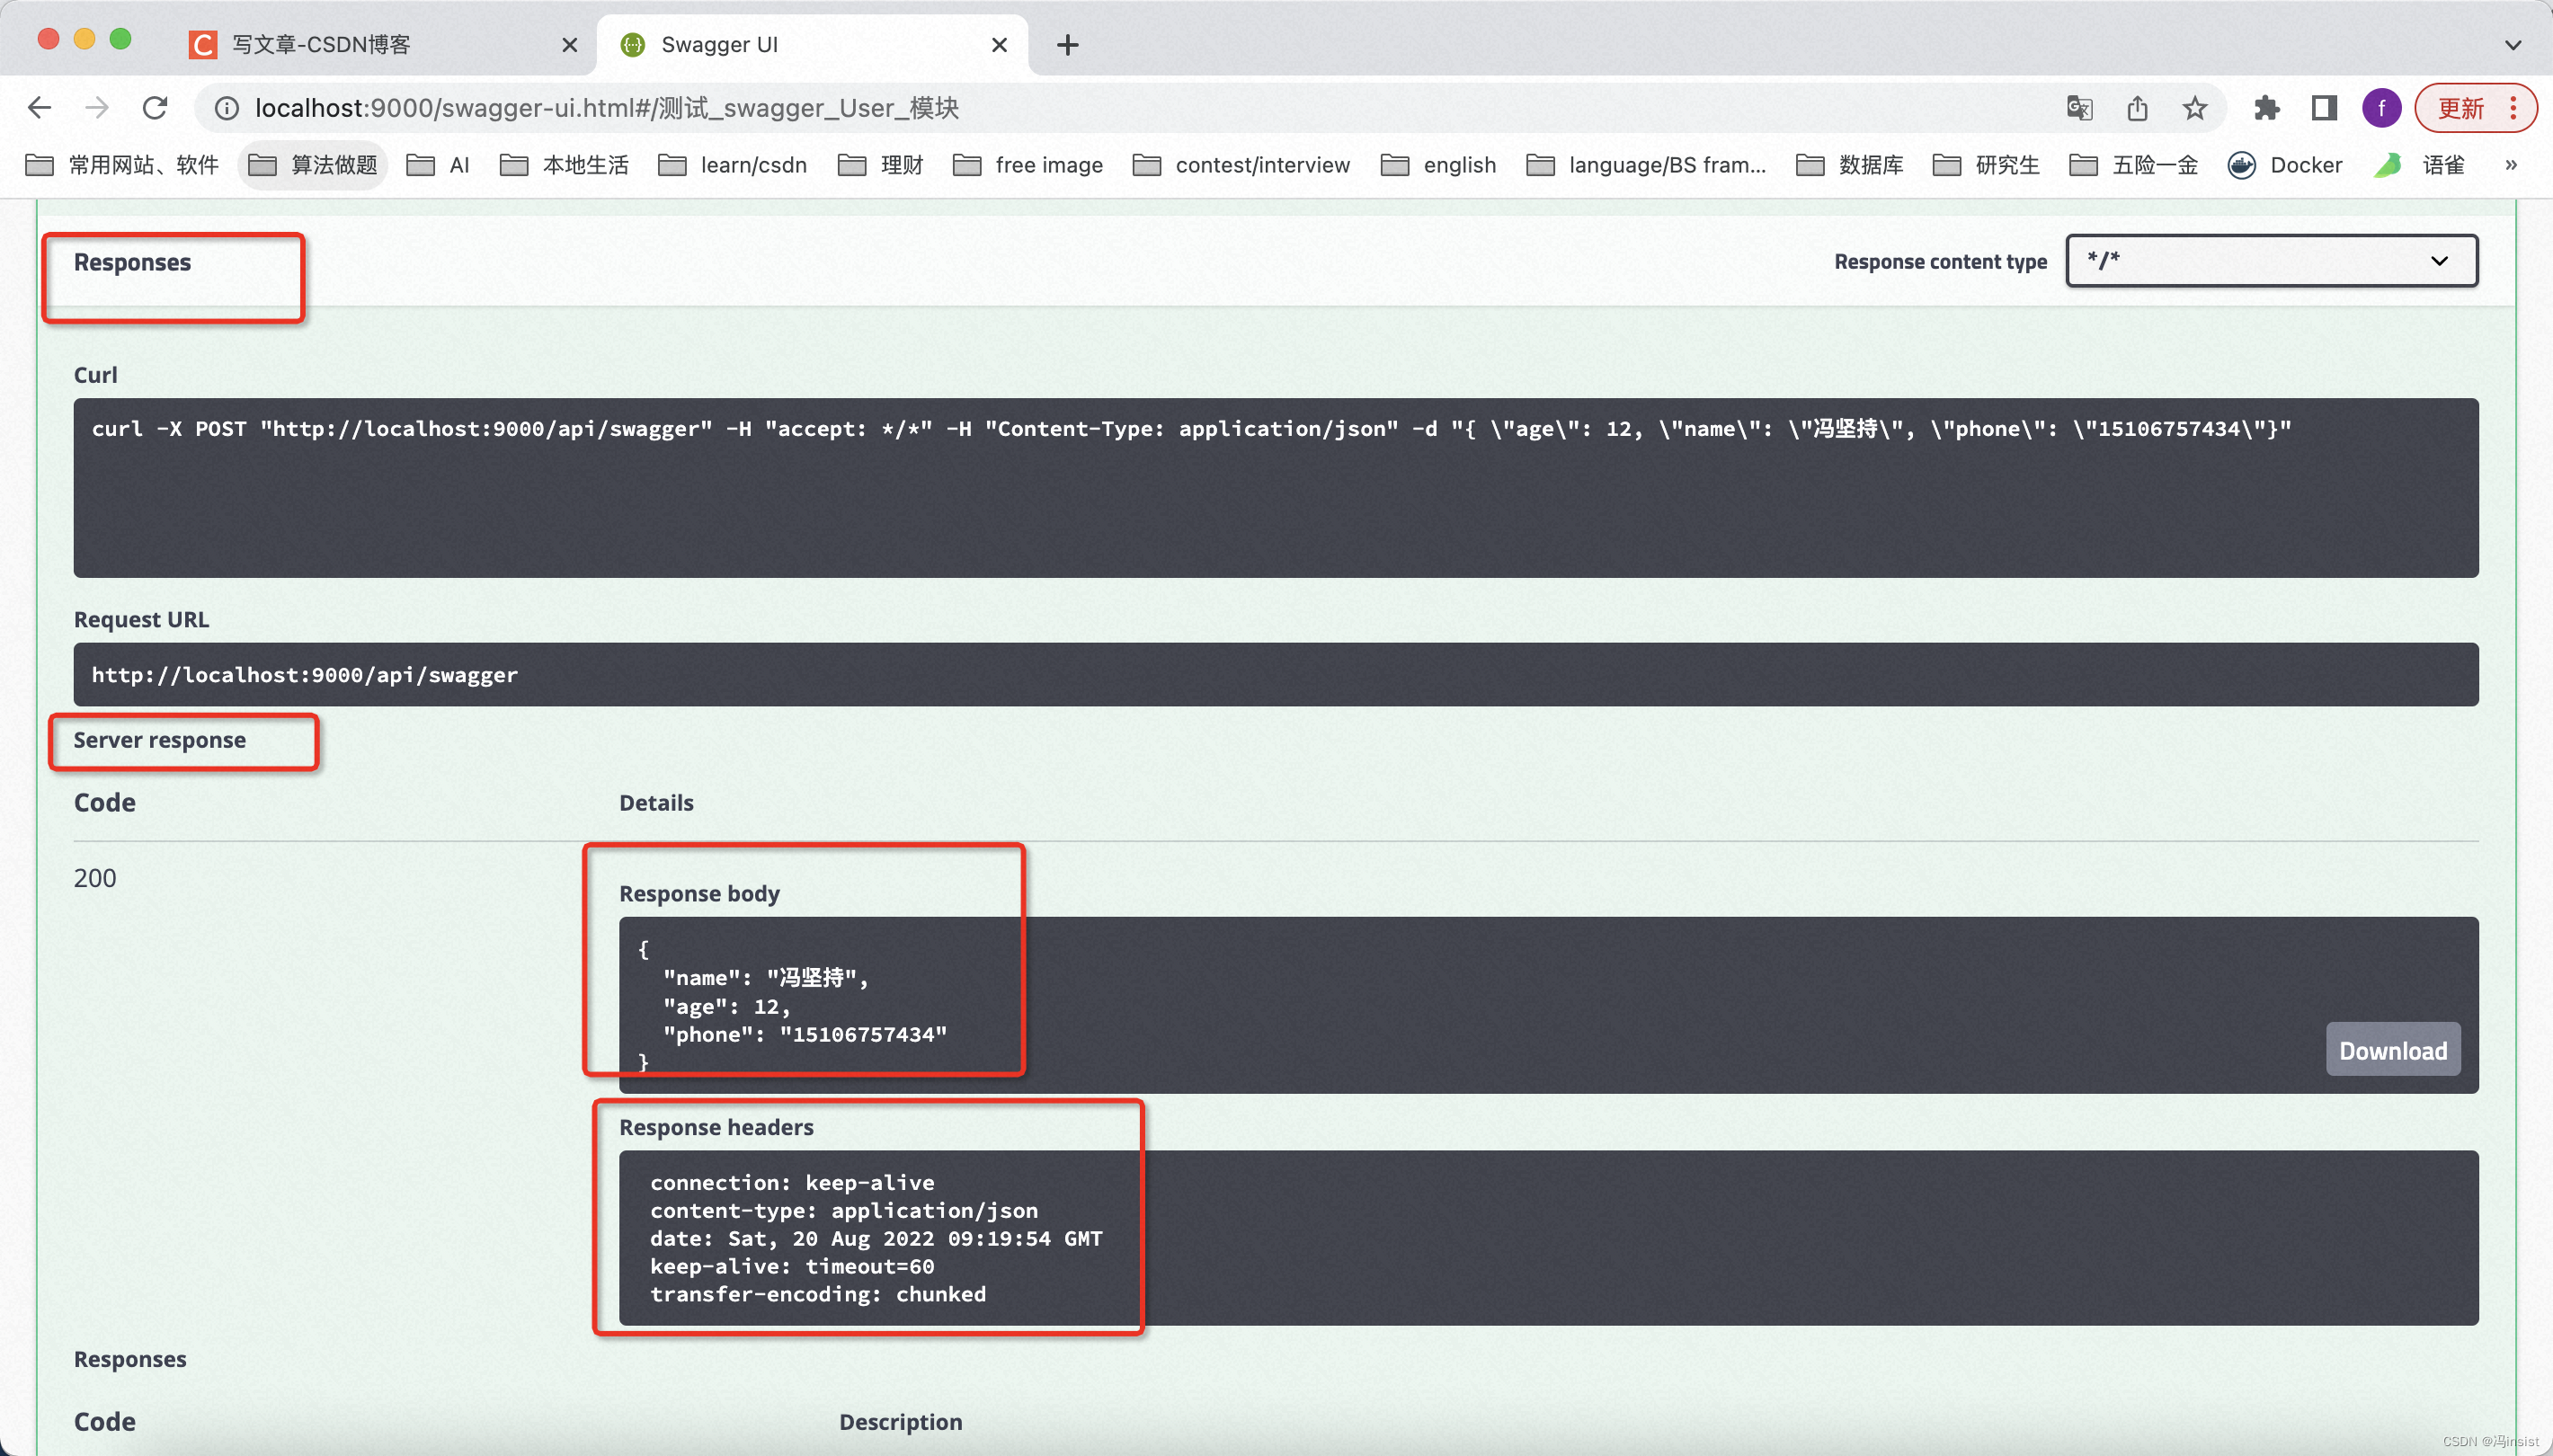Open the Docker bookmarks folder
2553x1456 pixels.
tap(2286, 165)
